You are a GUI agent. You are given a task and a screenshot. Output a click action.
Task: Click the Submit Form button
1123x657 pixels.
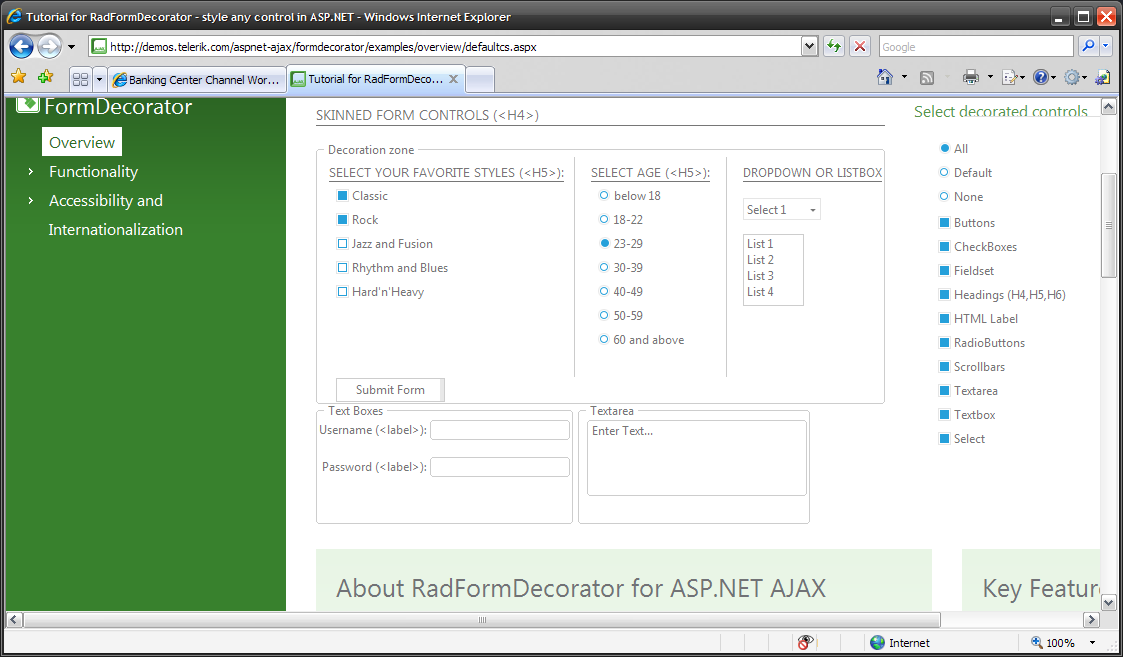390,390
